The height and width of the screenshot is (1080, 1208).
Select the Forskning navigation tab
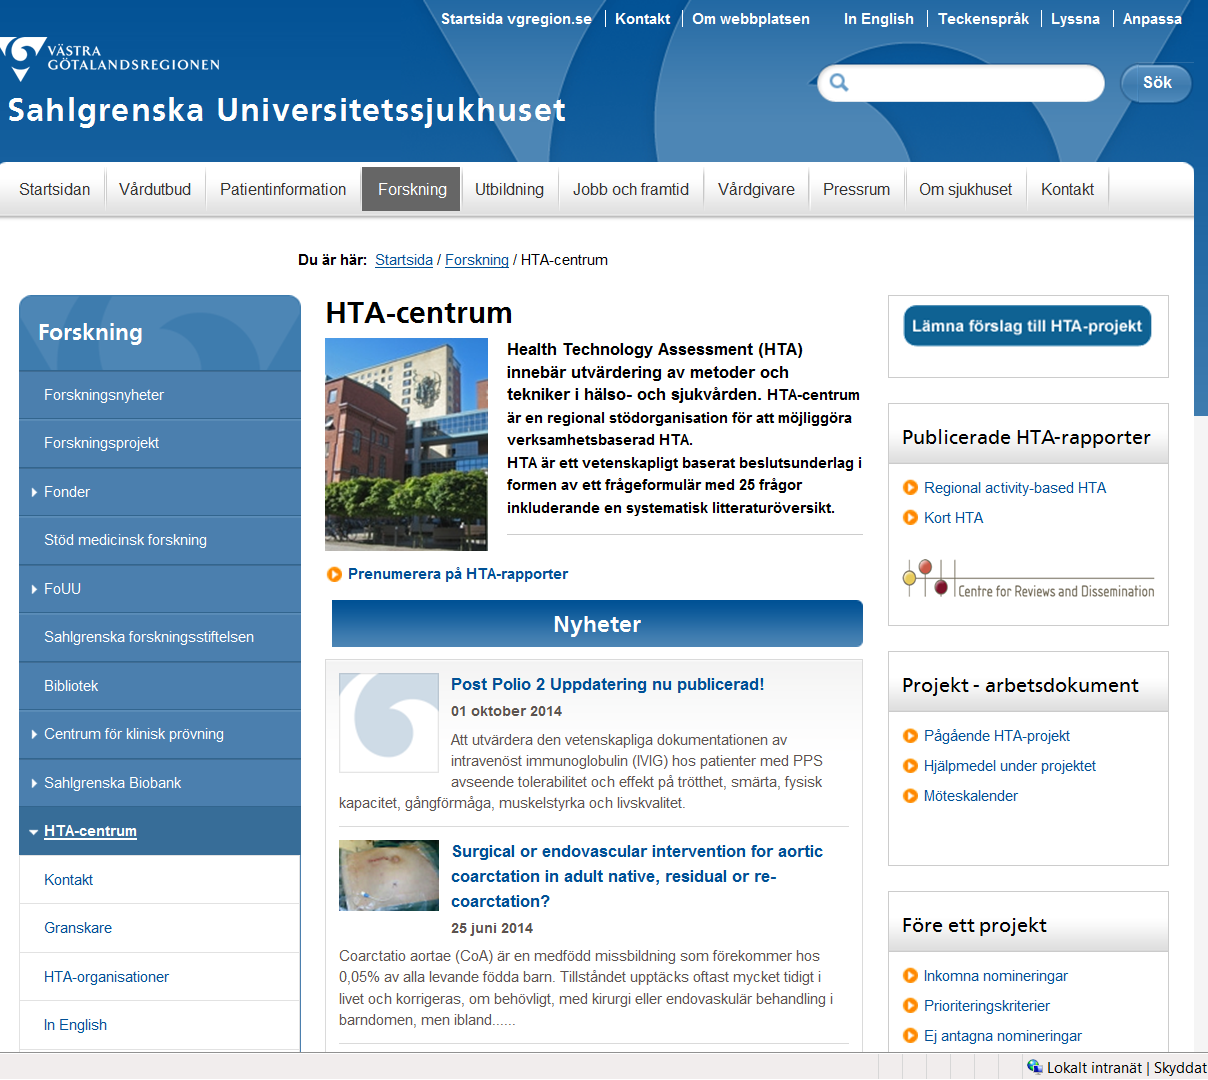click(412, 189)
